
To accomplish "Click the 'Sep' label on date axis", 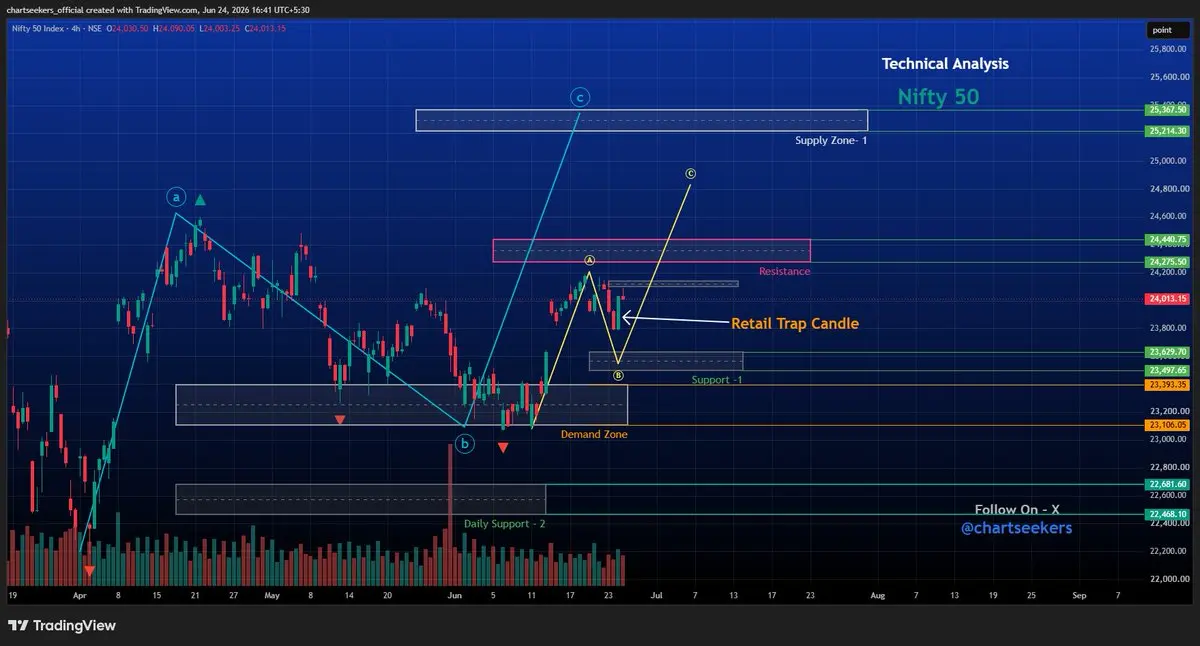I will pos(1079,595).
